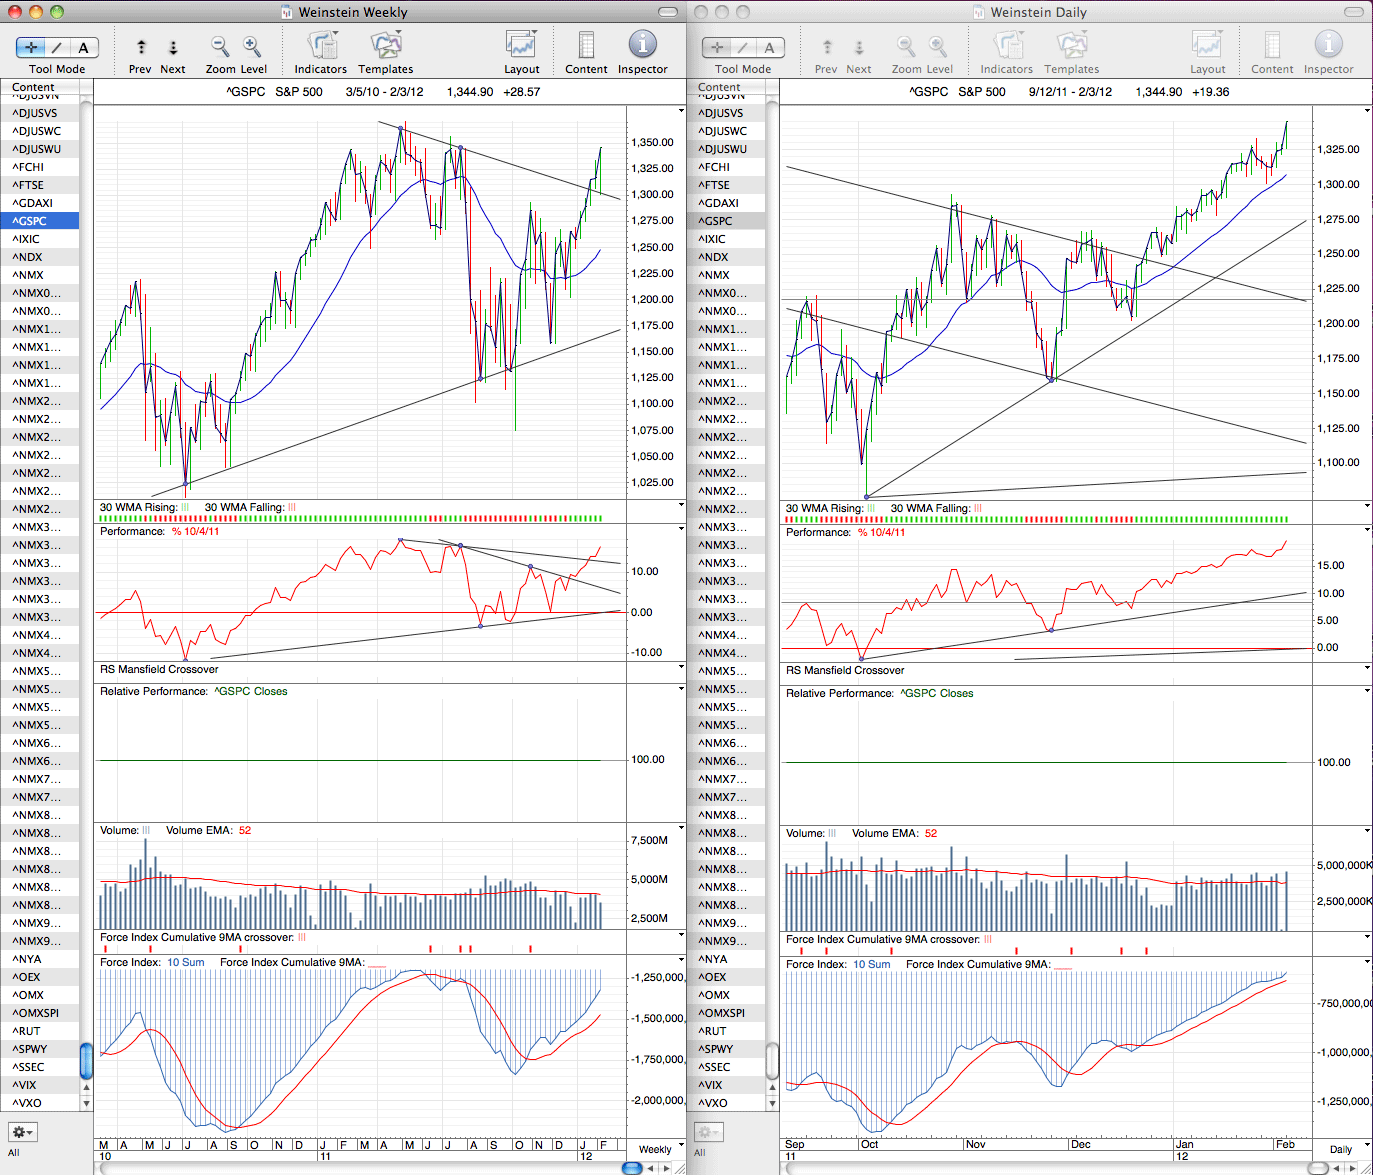Select text annotation tool in Weinstein Daily

770,47
